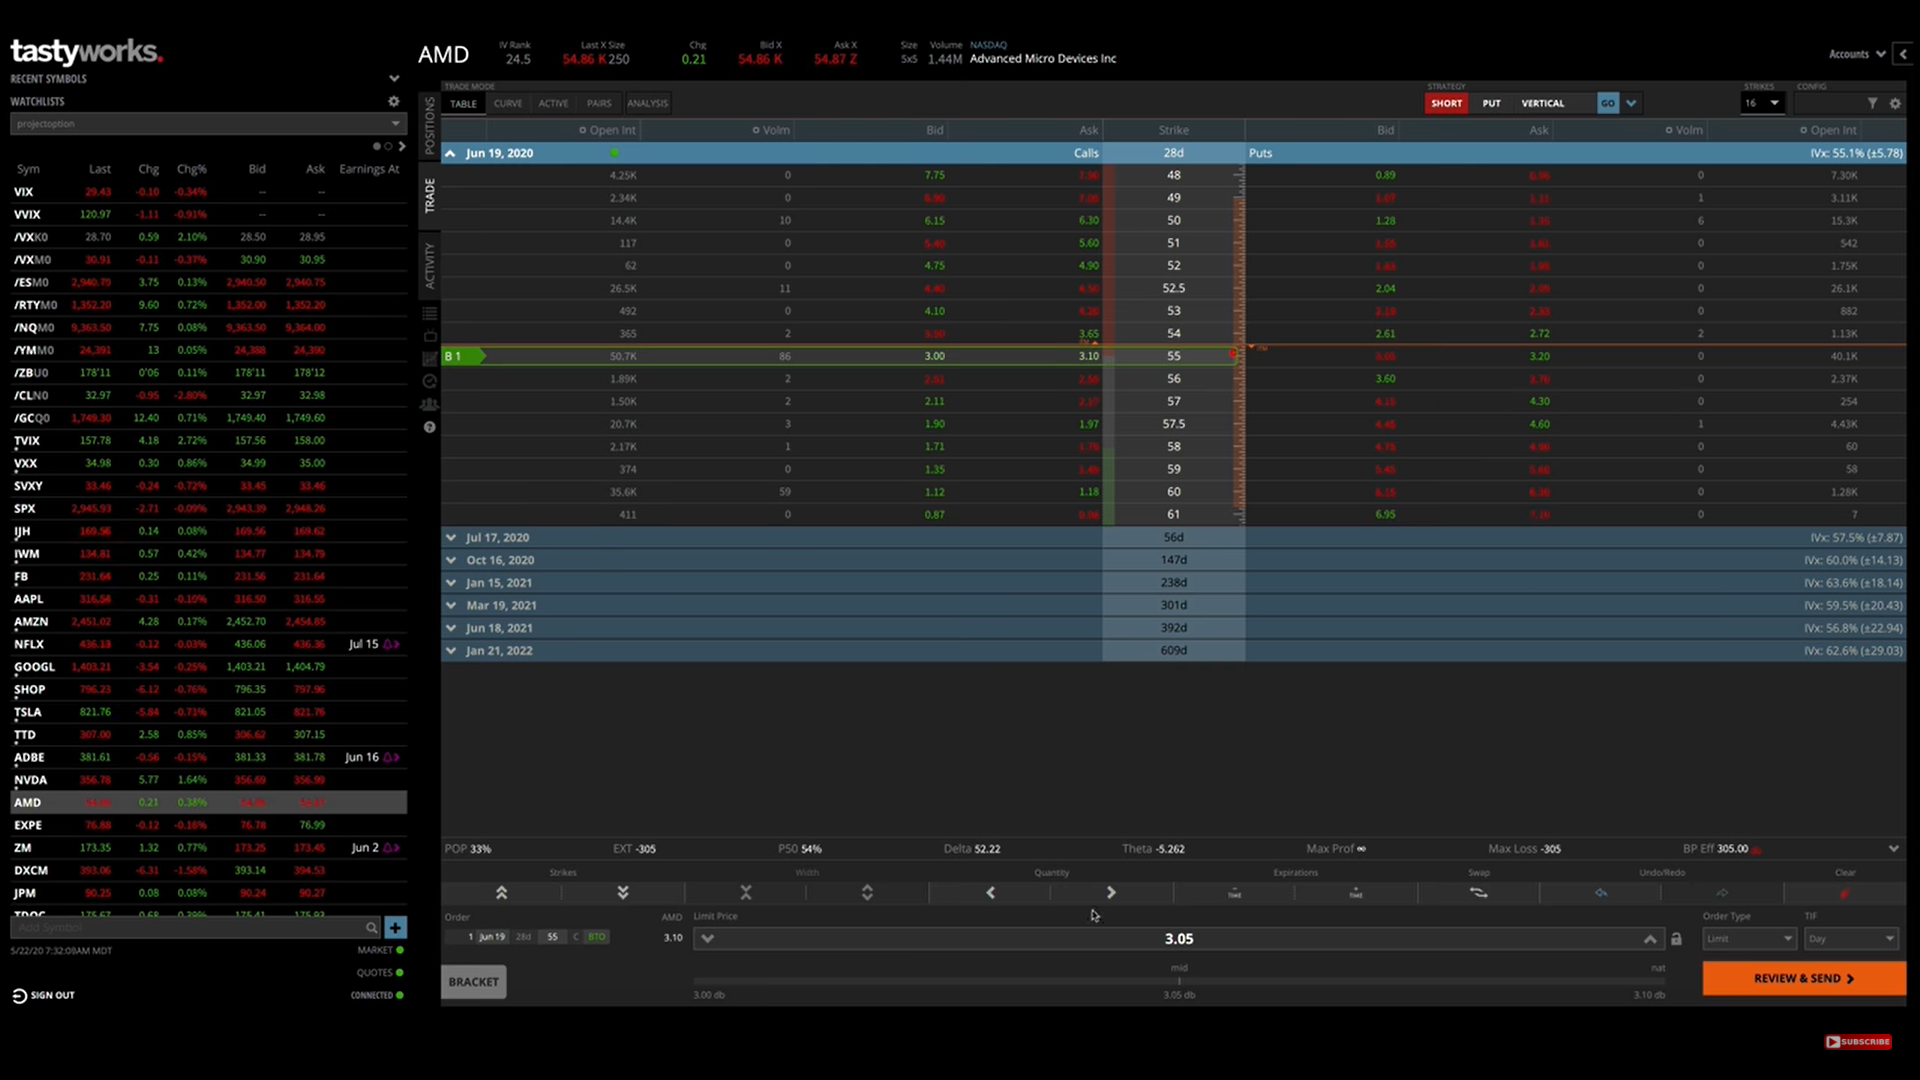Expand the Jan 15, 2021 expiration

(451, 583)
